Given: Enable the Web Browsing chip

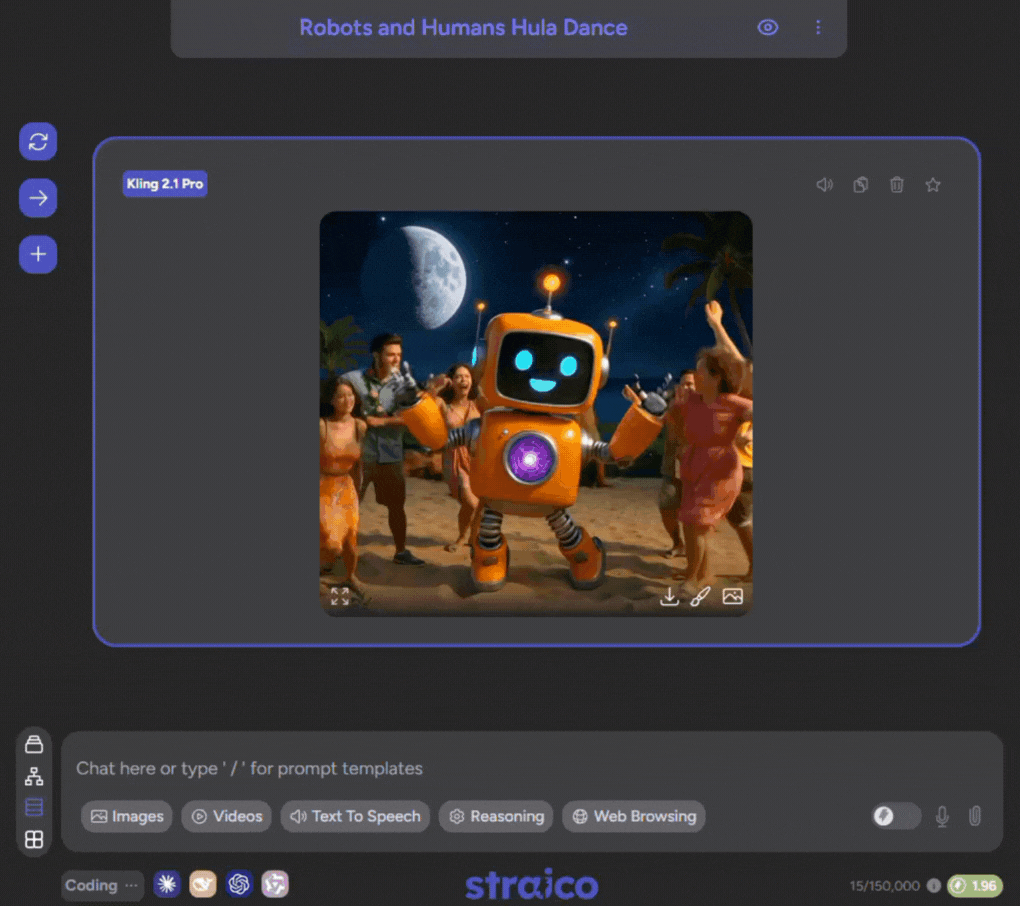Looking at the screenshot, I should [x=634, y=816].
